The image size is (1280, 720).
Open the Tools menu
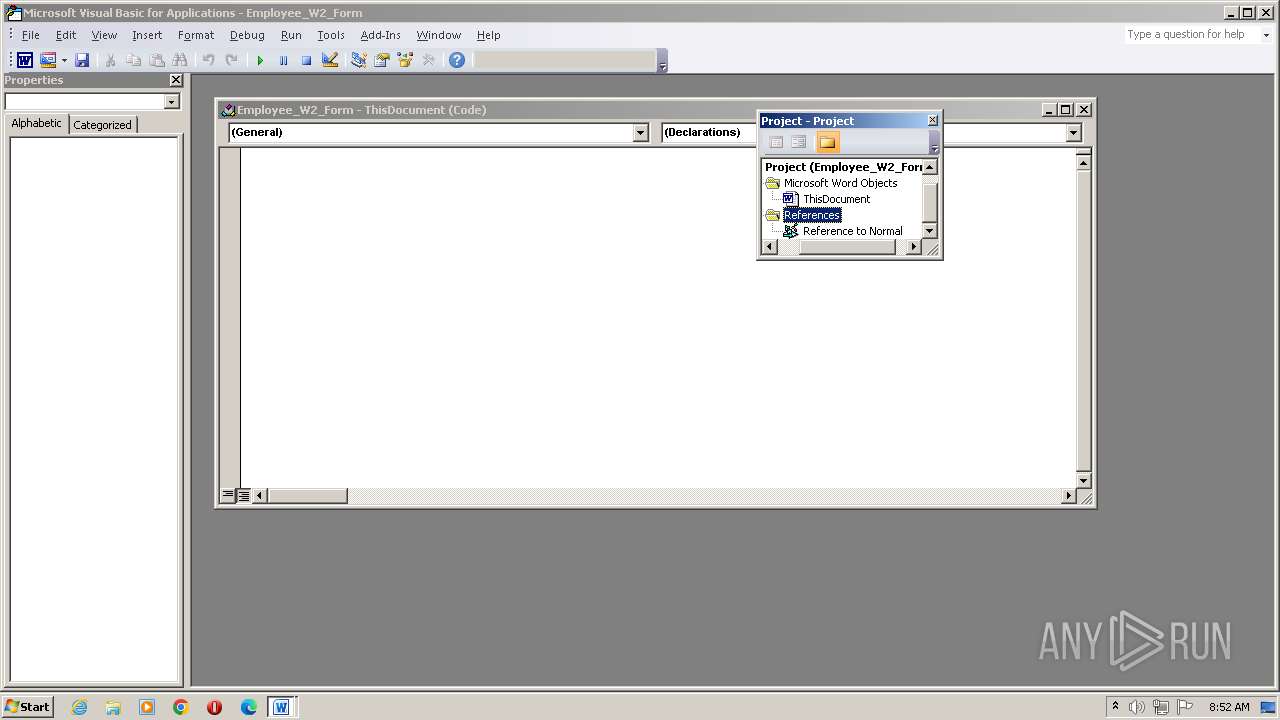[331, 35]
